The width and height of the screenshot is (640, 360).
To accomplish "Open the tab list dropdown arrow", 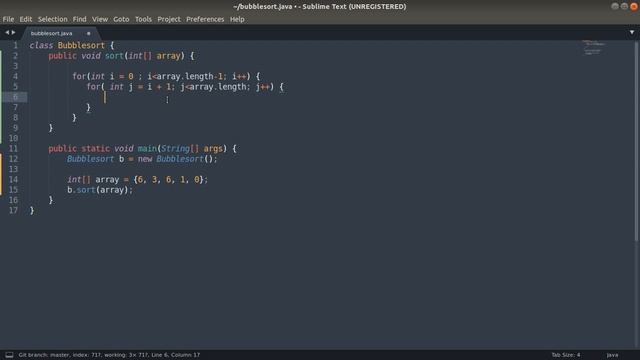I will 632,32.
